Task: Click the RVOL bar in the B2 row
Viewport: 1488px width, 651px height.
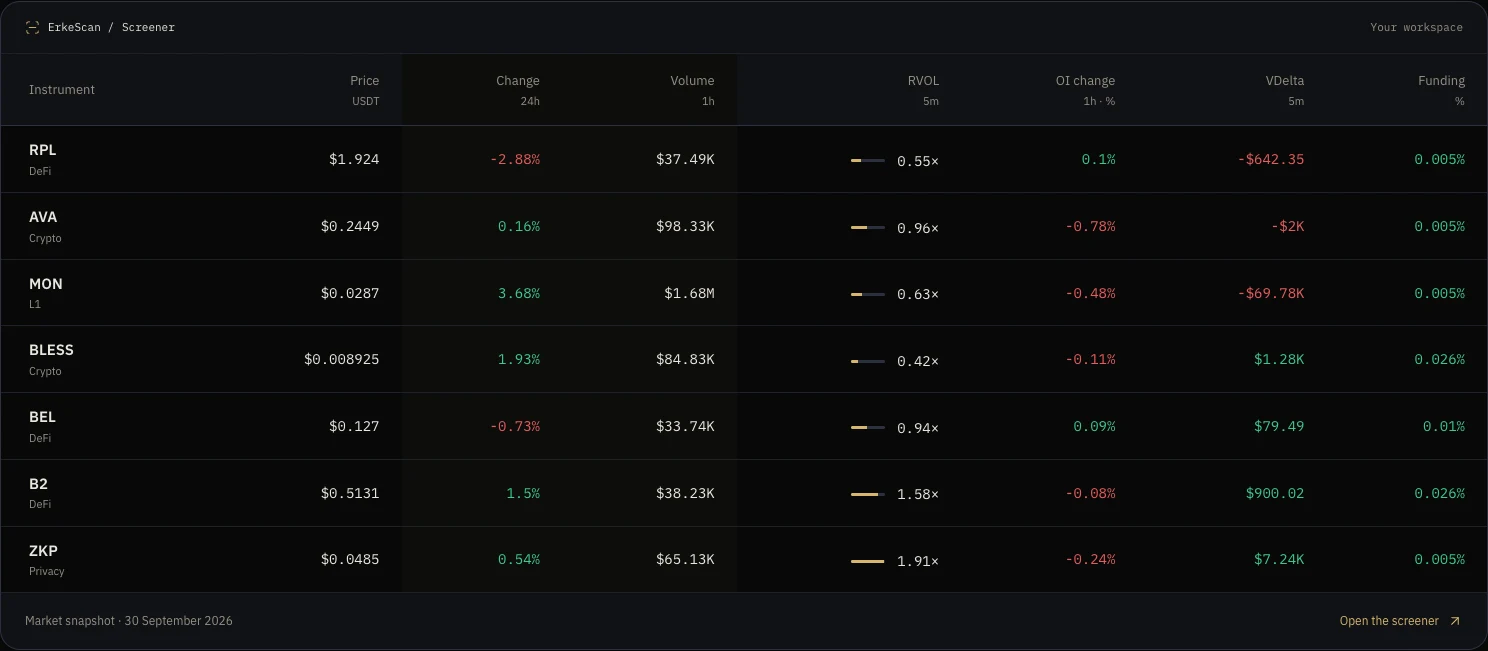Action: click(868, 494)
